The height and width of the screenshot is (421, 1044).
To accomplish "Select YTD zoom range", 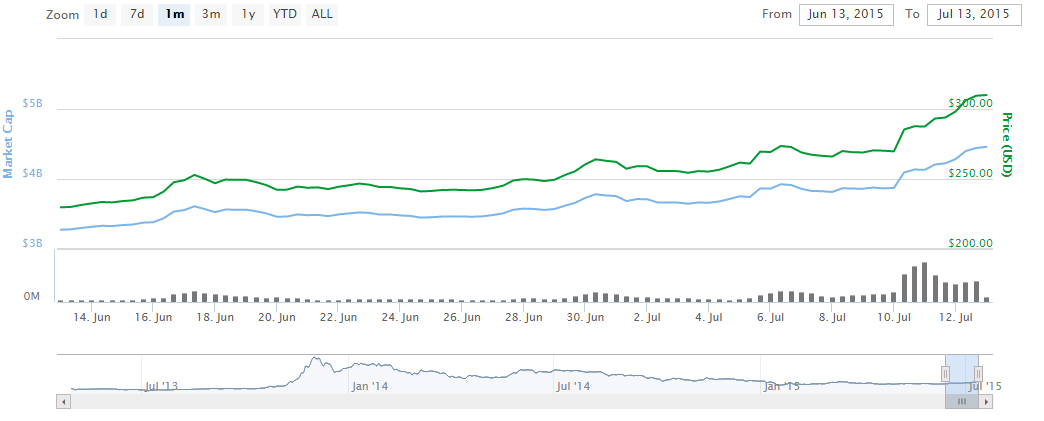I will (x=285, y=14).
